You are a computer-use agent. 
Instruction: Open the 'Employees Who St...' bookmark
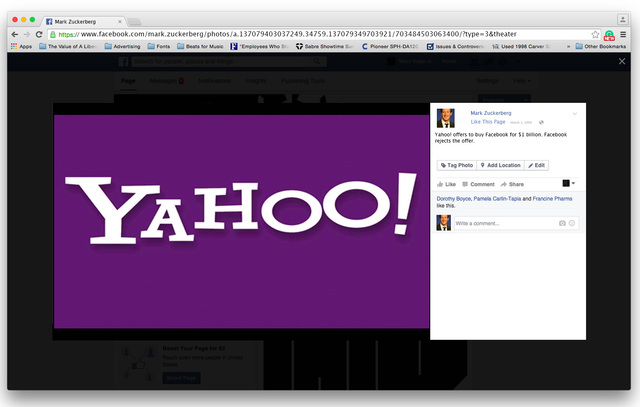pos(260,46)
